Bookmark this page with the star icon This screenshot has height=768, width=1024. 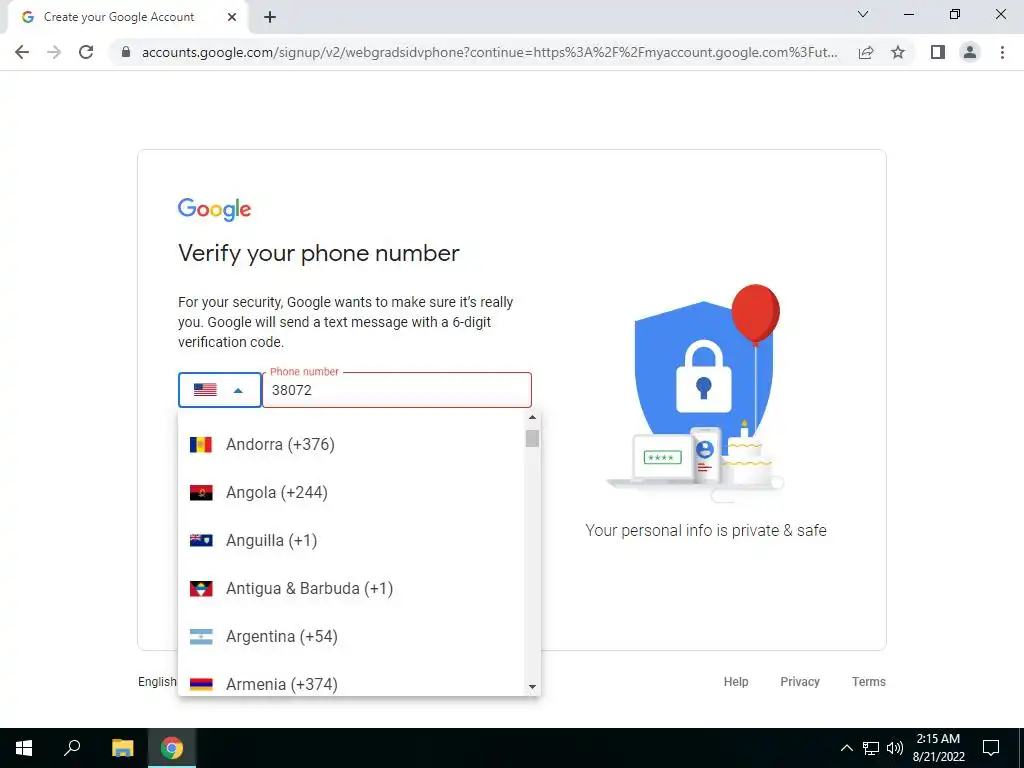click(x=898, y=52)
